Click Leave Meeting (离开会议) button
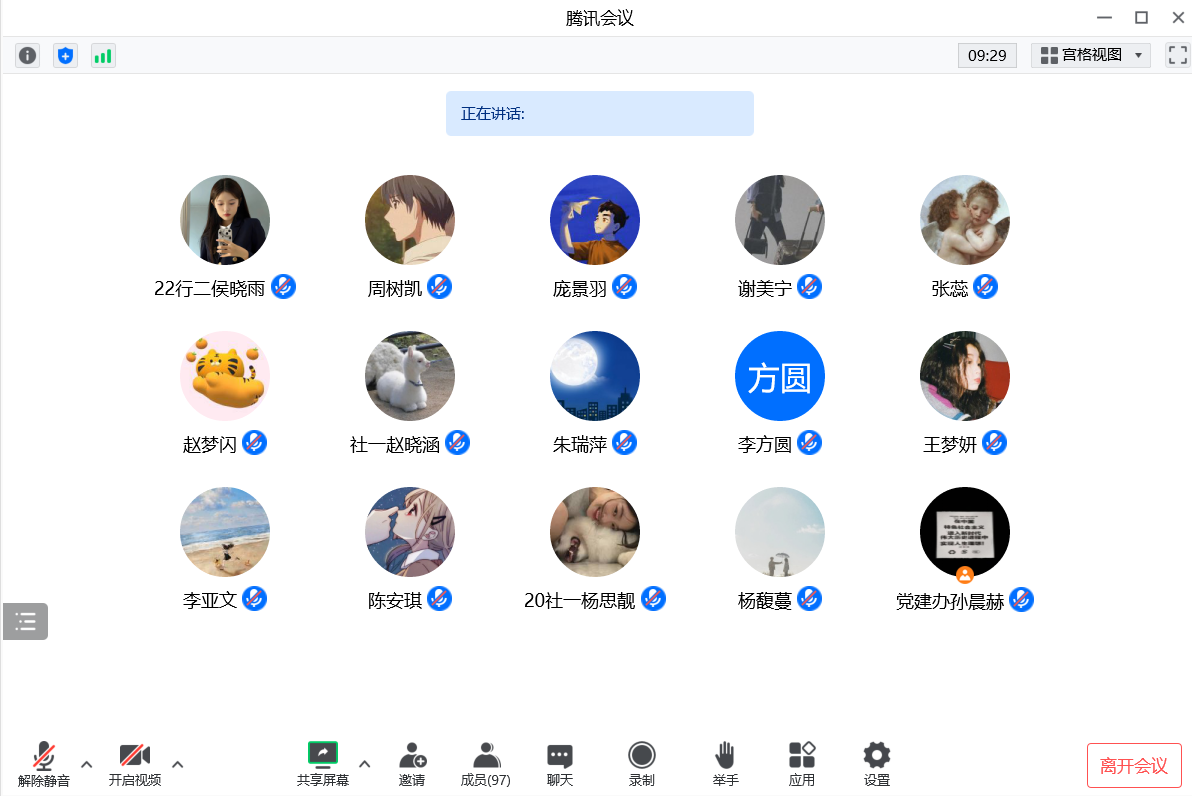The image size is (1192, 796). [x=1134, y=766]
